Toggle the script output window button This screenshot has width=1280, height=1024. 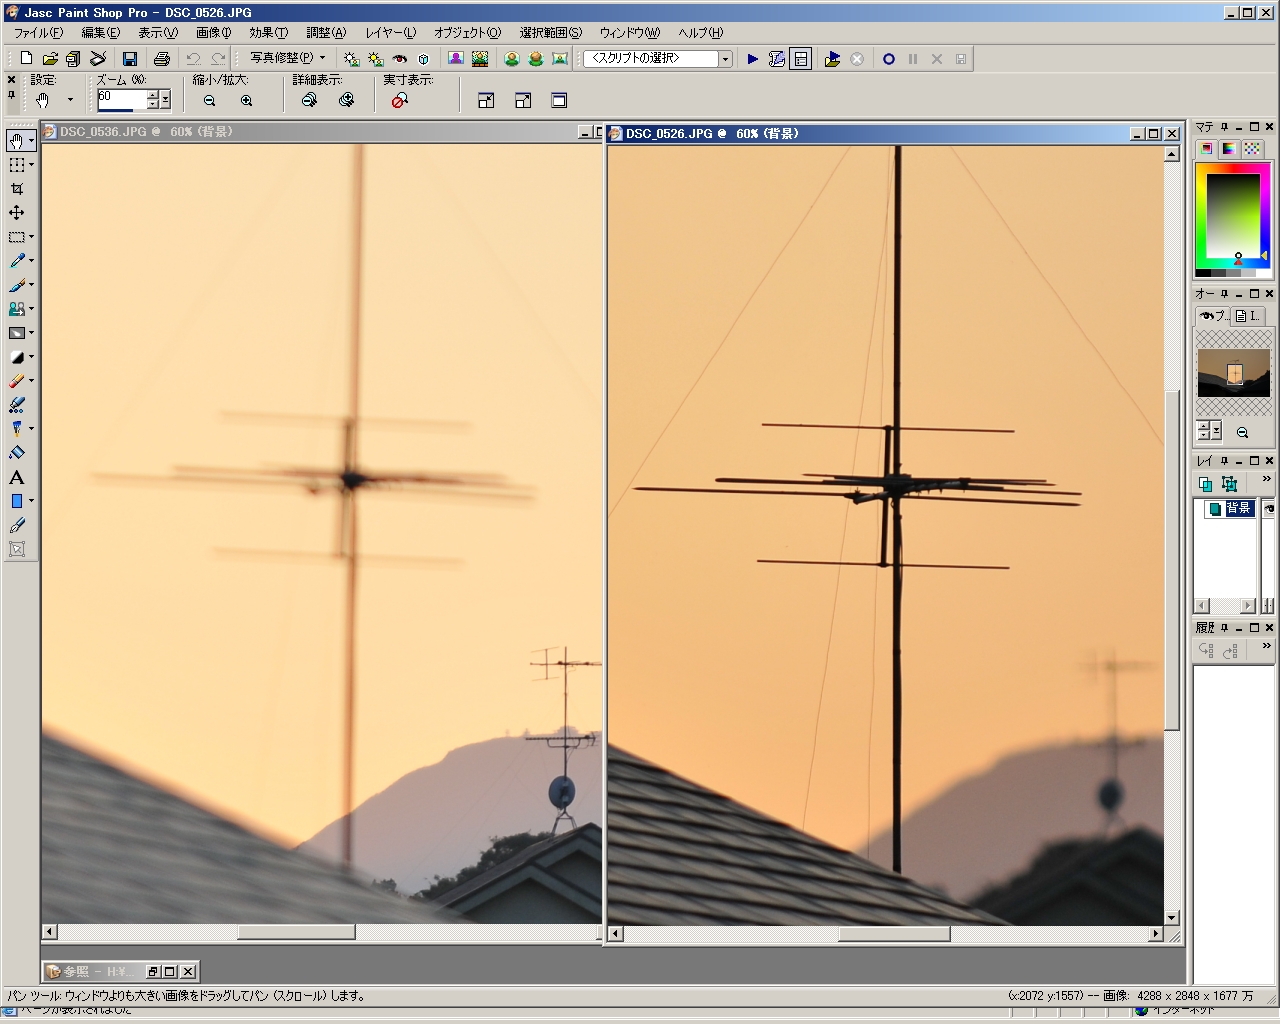pos(801,59)
